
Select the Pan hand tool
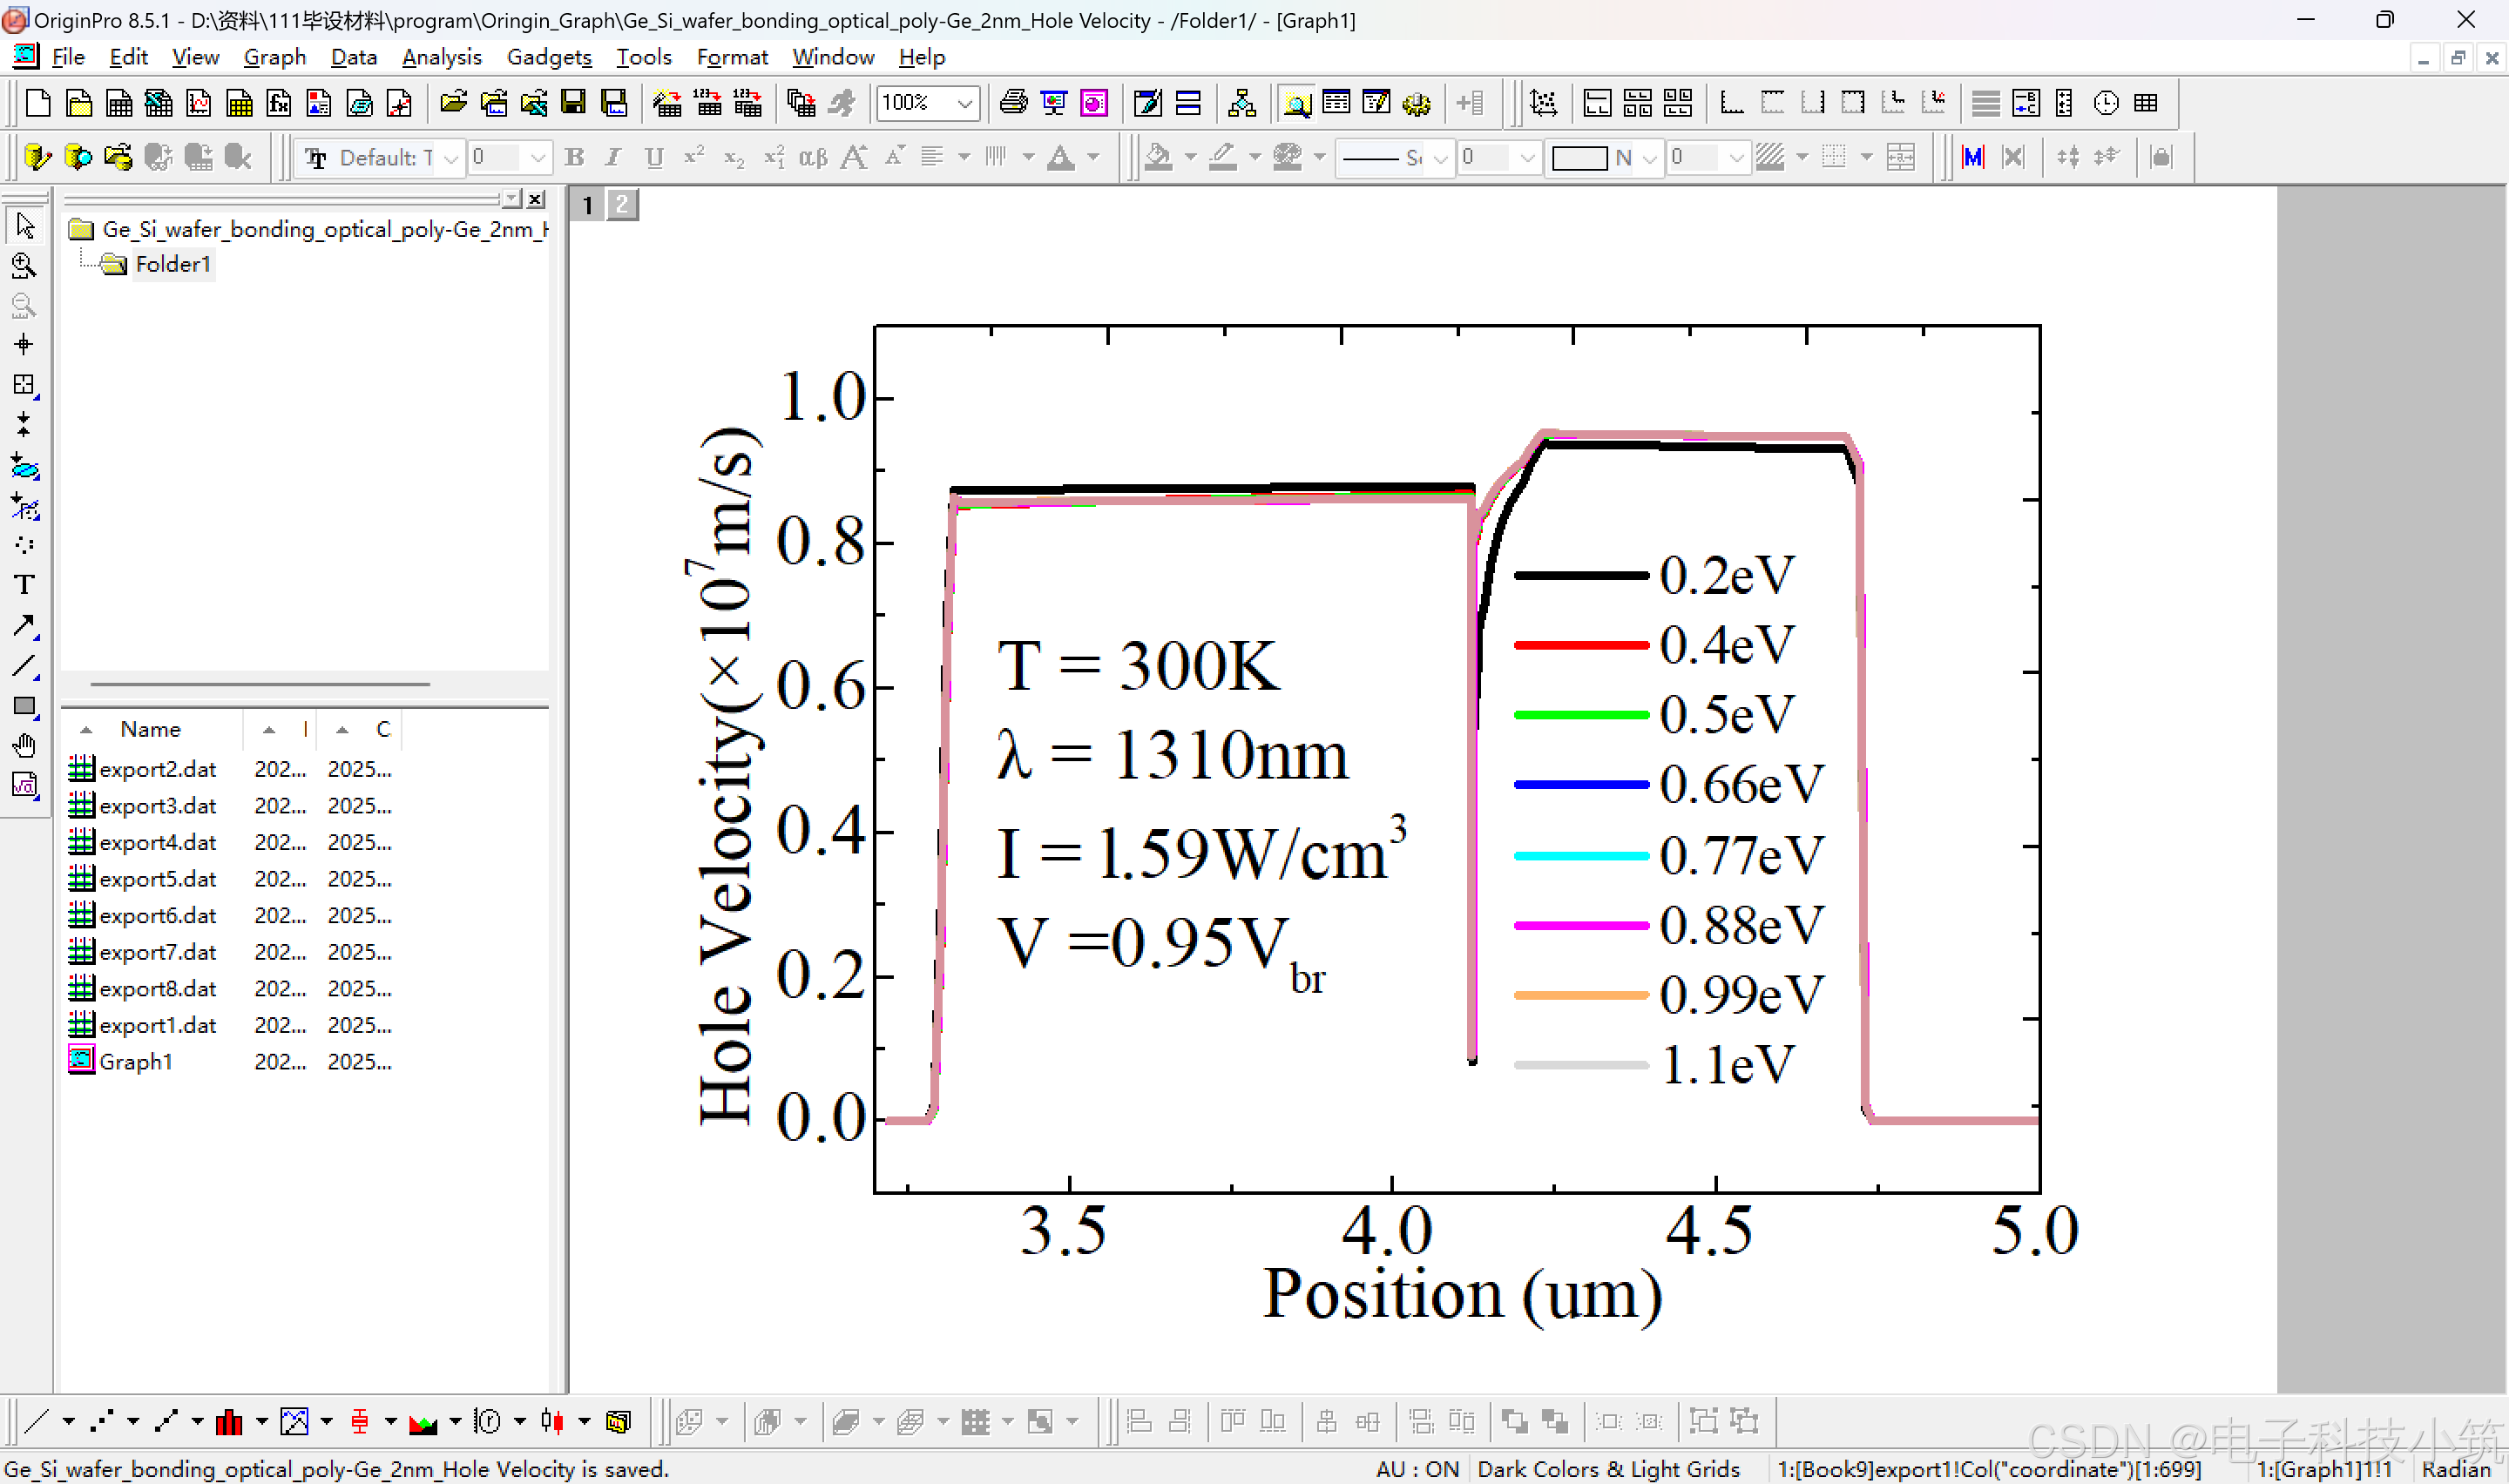24,746
